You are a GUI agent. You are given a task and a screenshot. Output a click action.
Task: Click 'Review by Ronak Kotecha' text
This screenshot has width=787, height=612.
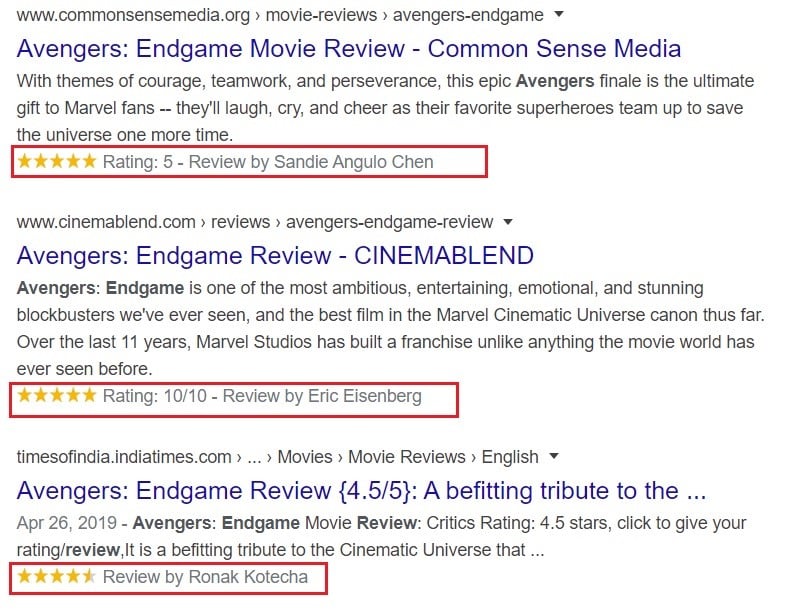[205, 577]
